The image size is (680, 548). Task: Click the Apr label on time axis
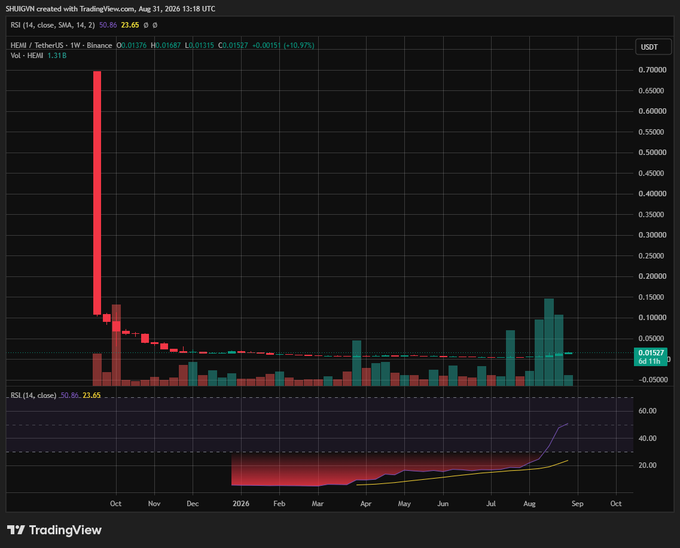pyautogui.click(x=366, y=503)
